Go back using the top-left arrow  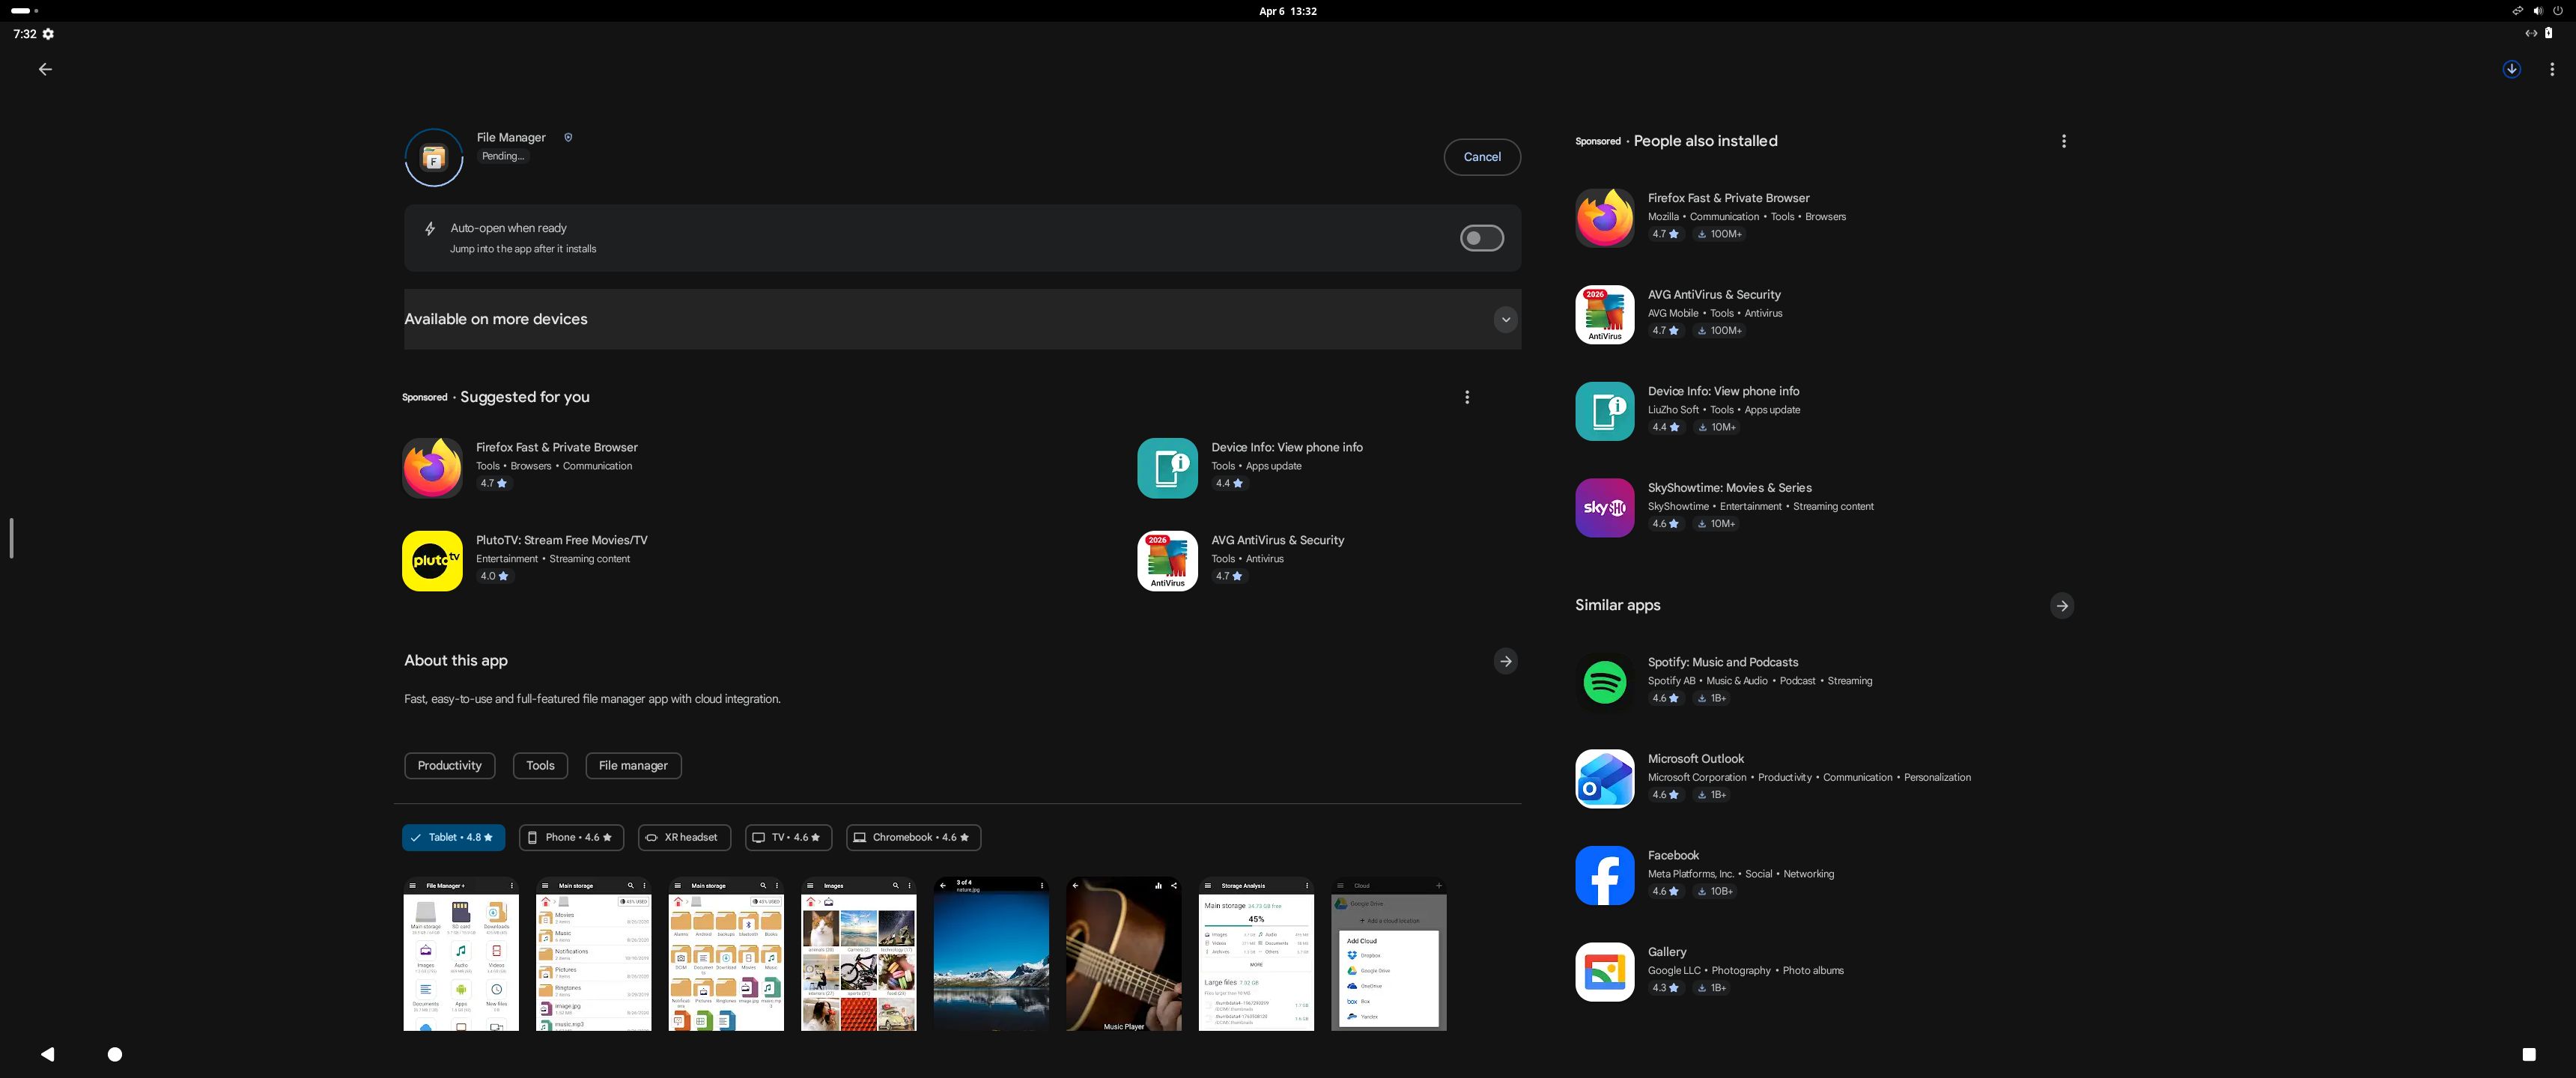point(45,69)
